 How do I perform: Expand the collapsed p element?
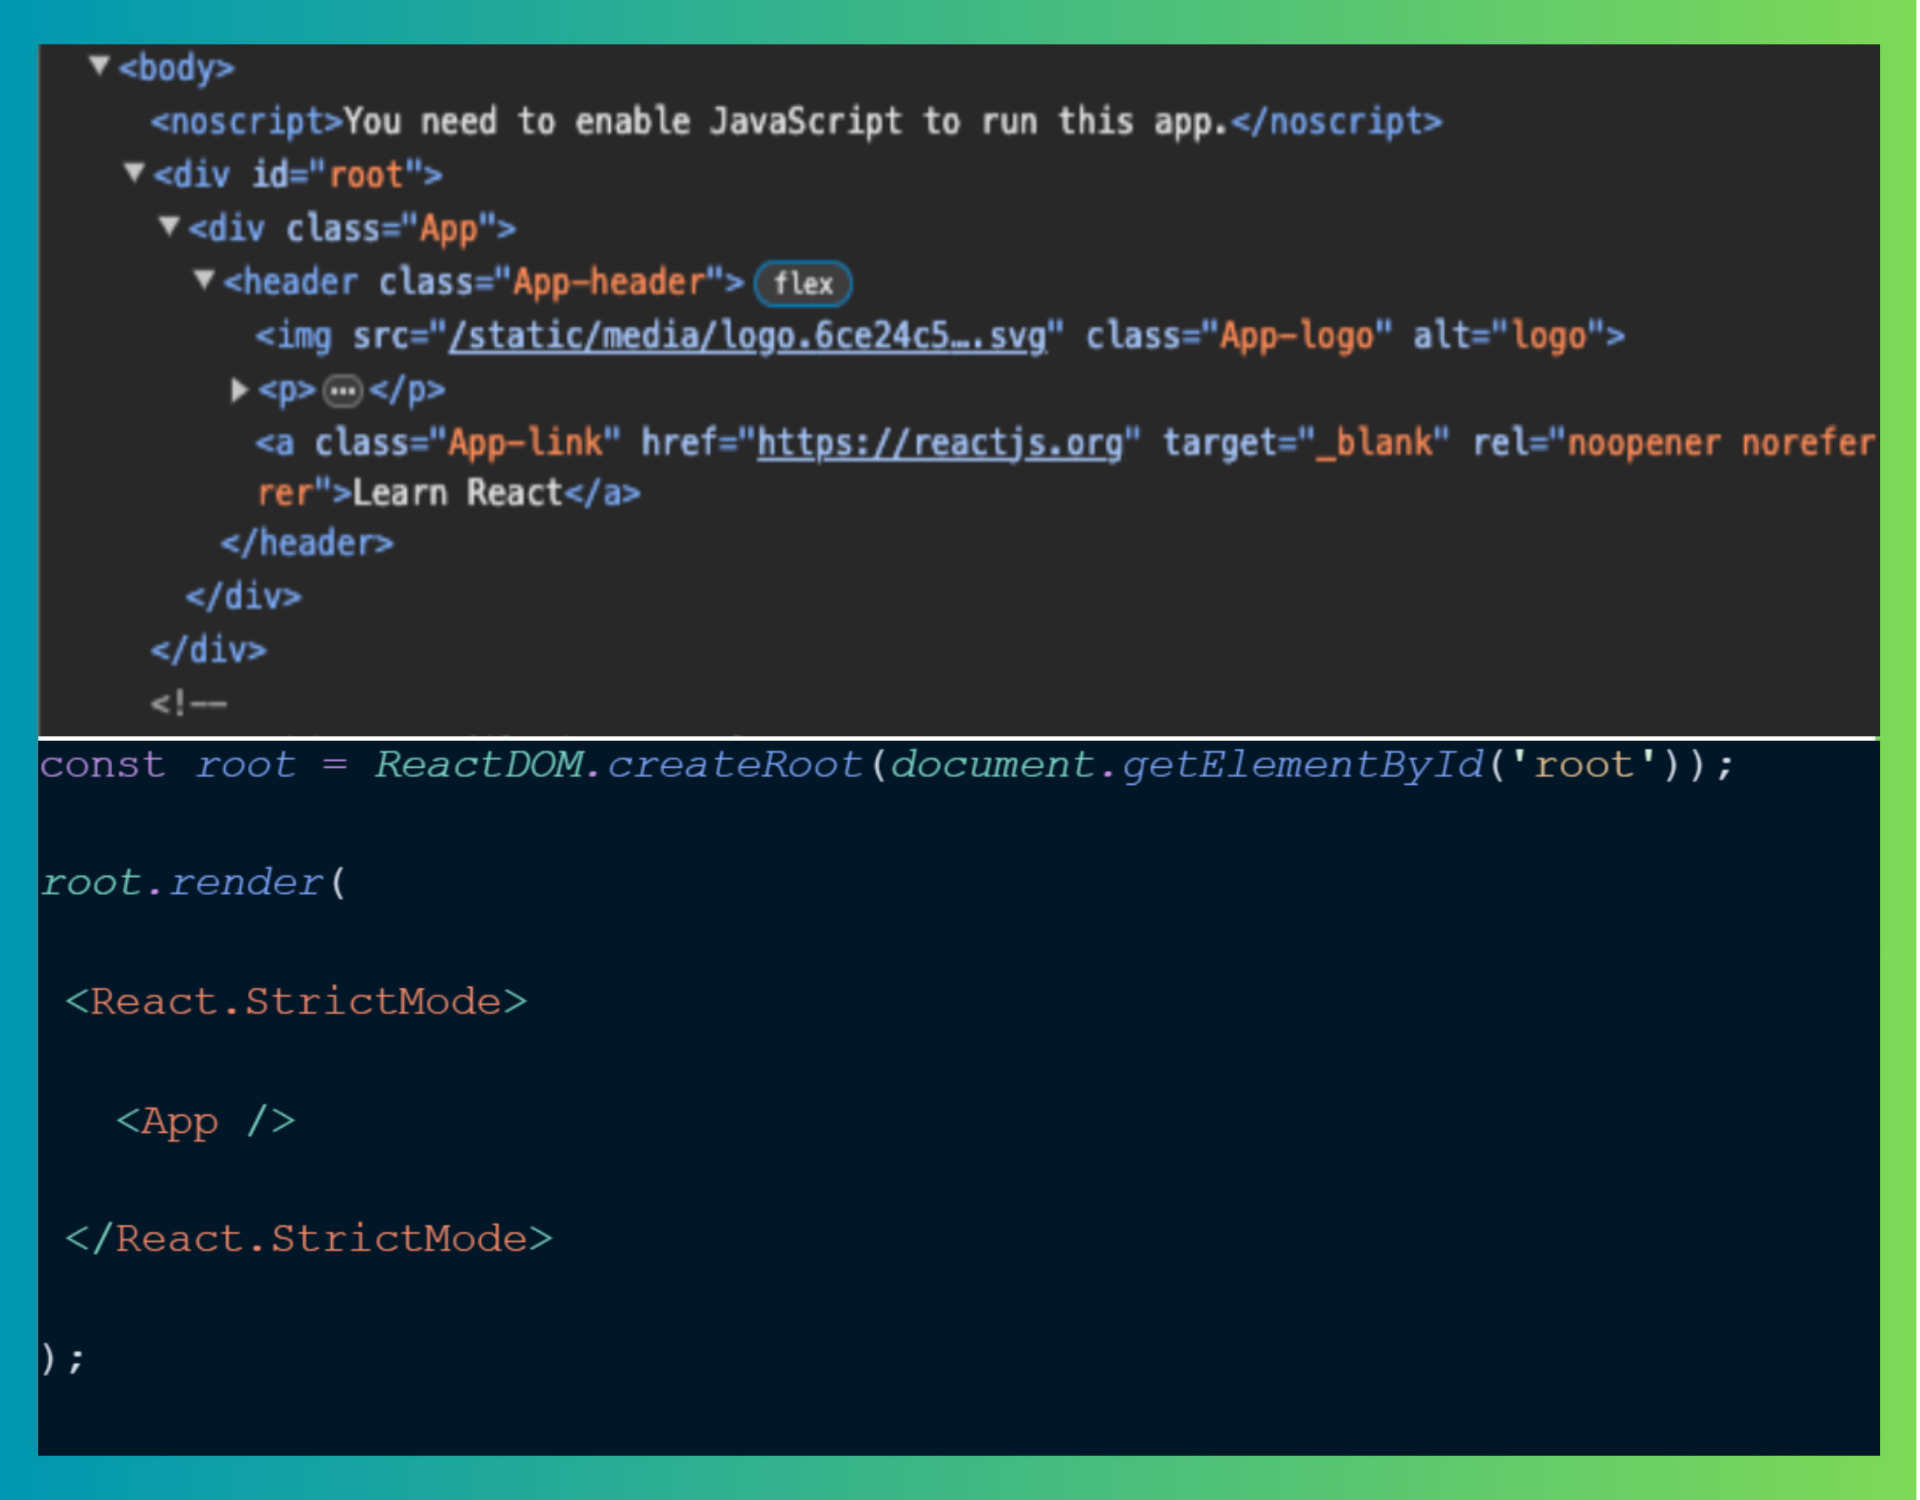239,389
